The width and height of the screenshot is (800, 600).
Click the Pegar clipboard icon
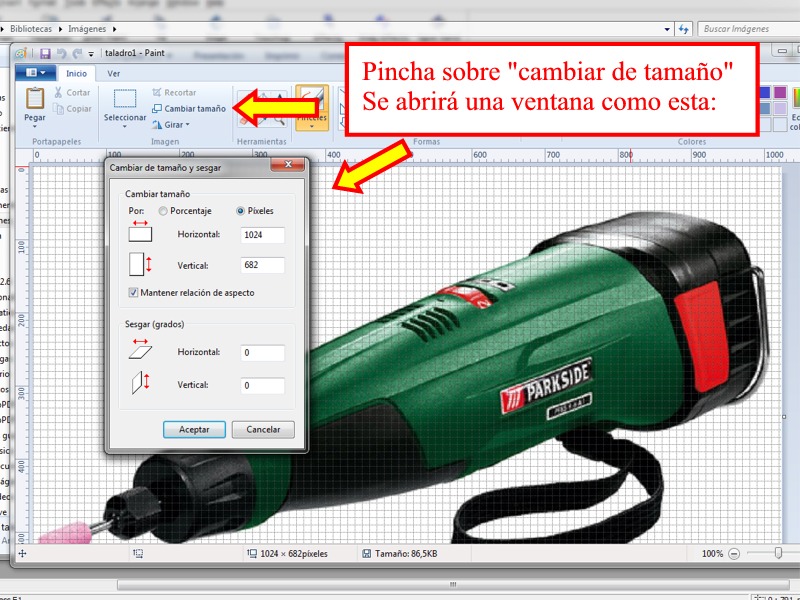pos(35,98)
